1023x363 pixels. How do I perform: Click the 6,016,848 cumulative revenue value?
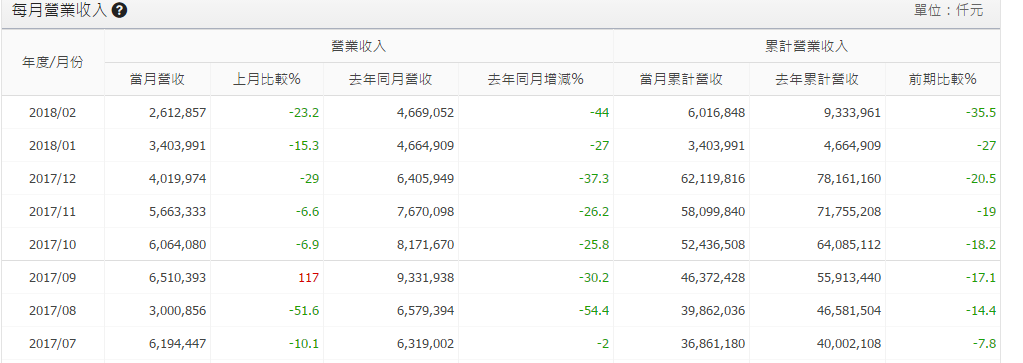[716, 113]
